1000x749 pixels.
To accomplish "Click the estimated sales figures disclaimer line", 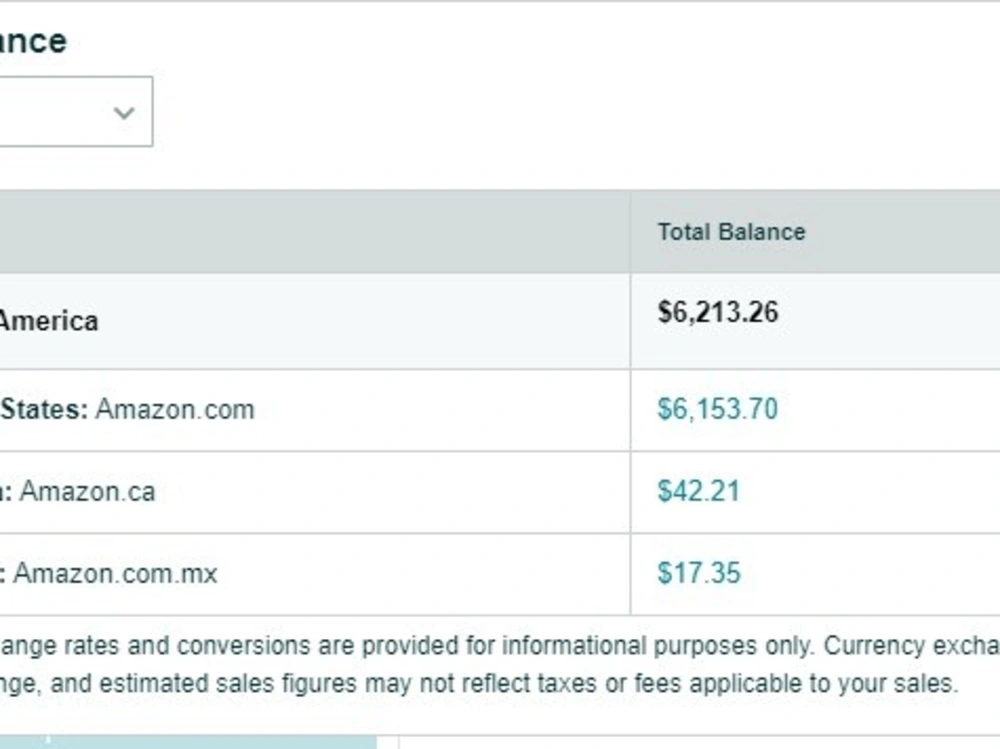I will pos(478,683).
